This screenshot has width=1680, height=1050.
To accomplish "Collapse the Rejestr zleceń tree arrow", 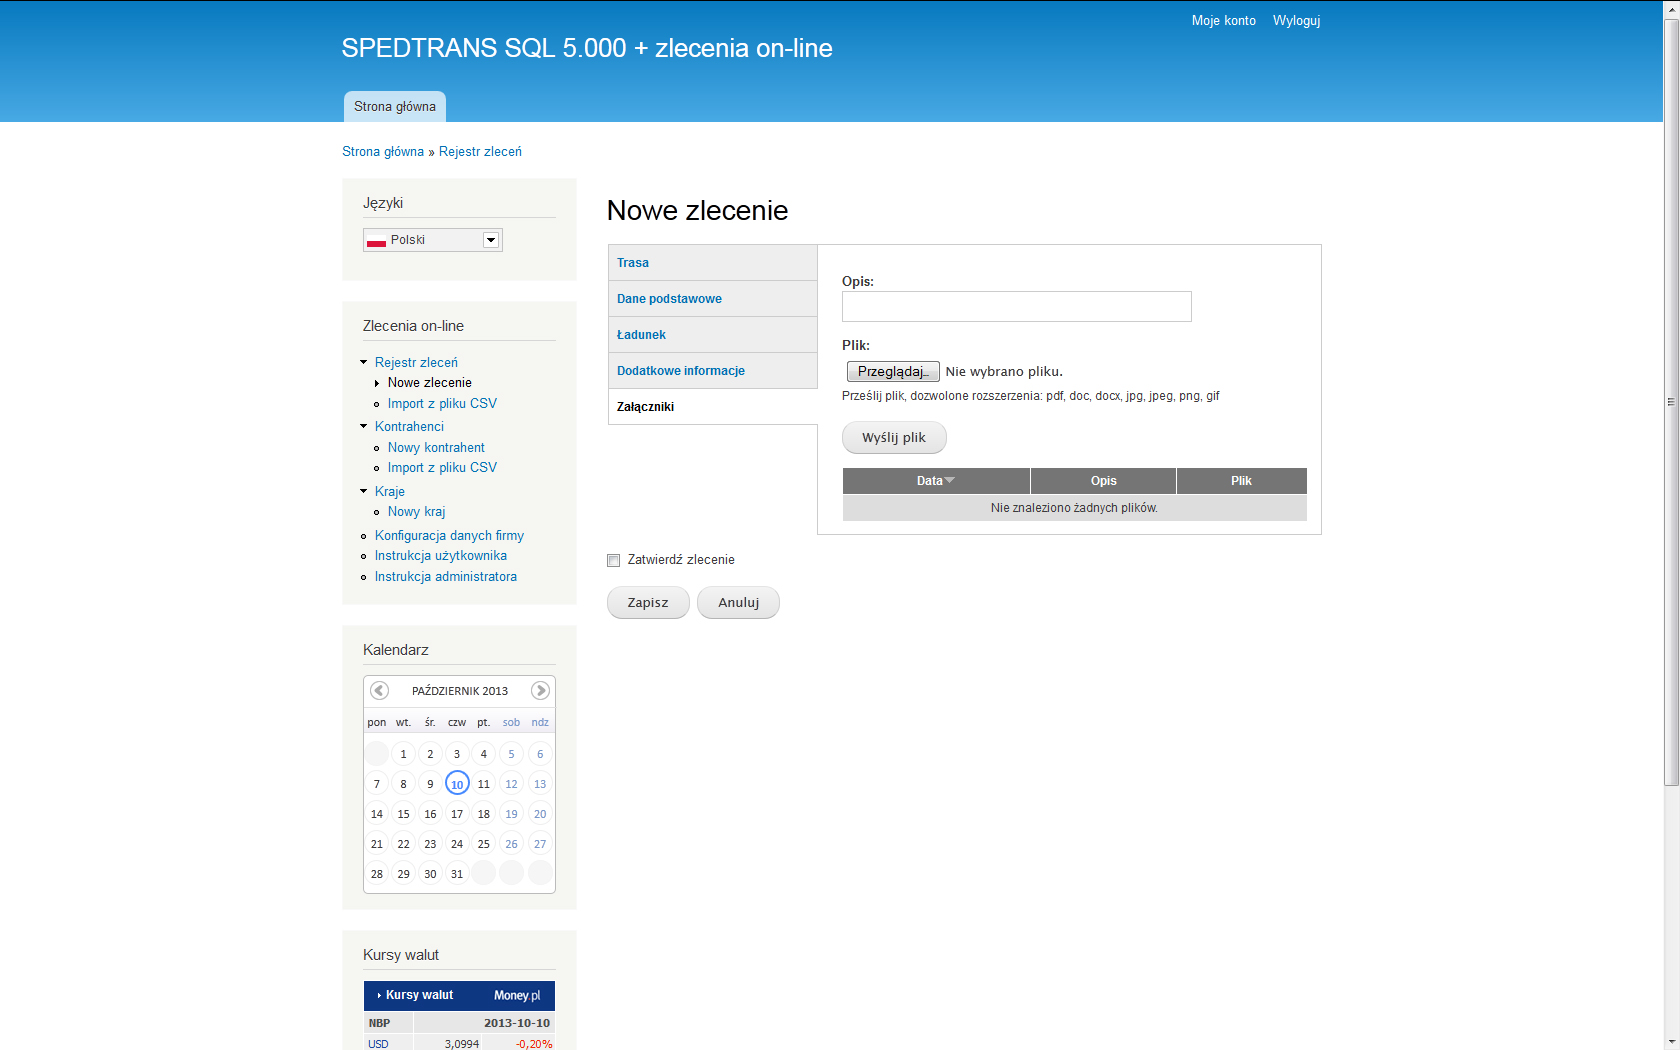I will 364,362.
